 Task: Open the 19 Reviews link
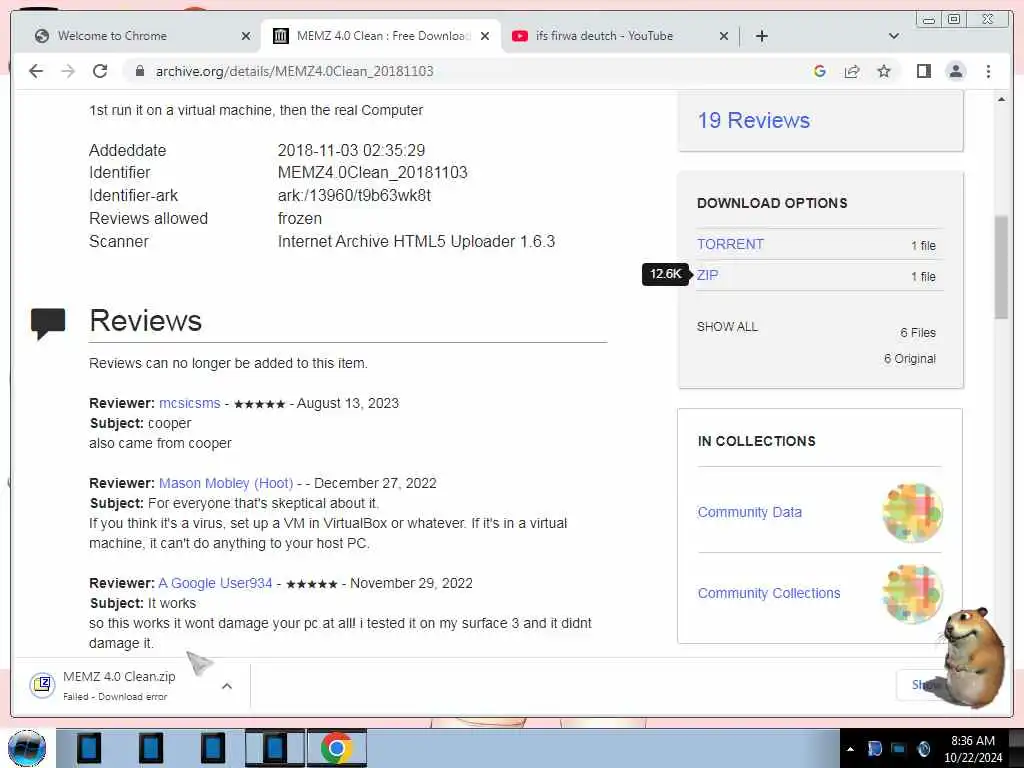[754, 120]
